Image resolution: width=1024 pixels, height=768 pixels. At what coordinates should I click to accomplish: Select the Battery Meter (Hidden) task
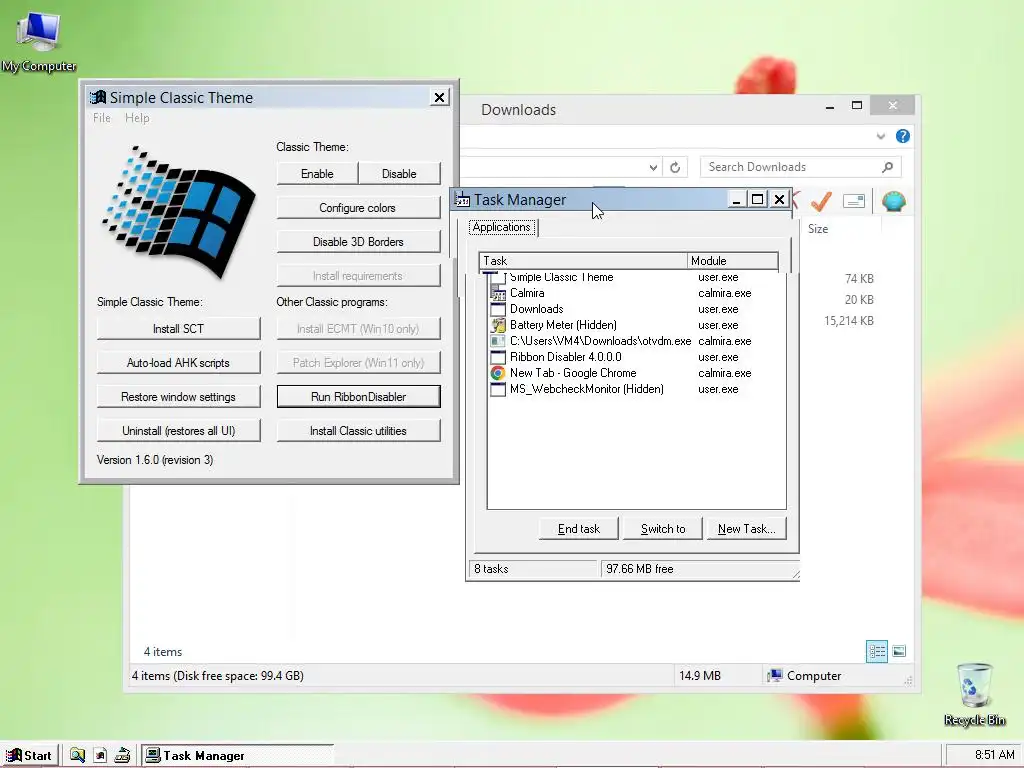pos(637,325)
